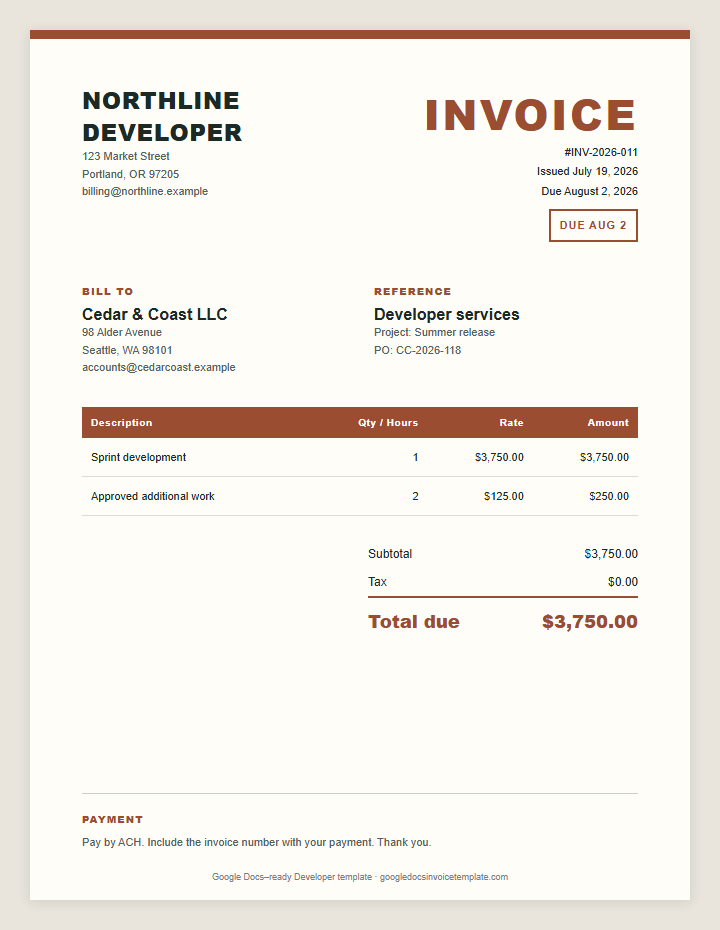This screenshot has height=930, width=720.
Task: Click the googledocsinvoicetemplate.com footer text
Action: point(444,877)
